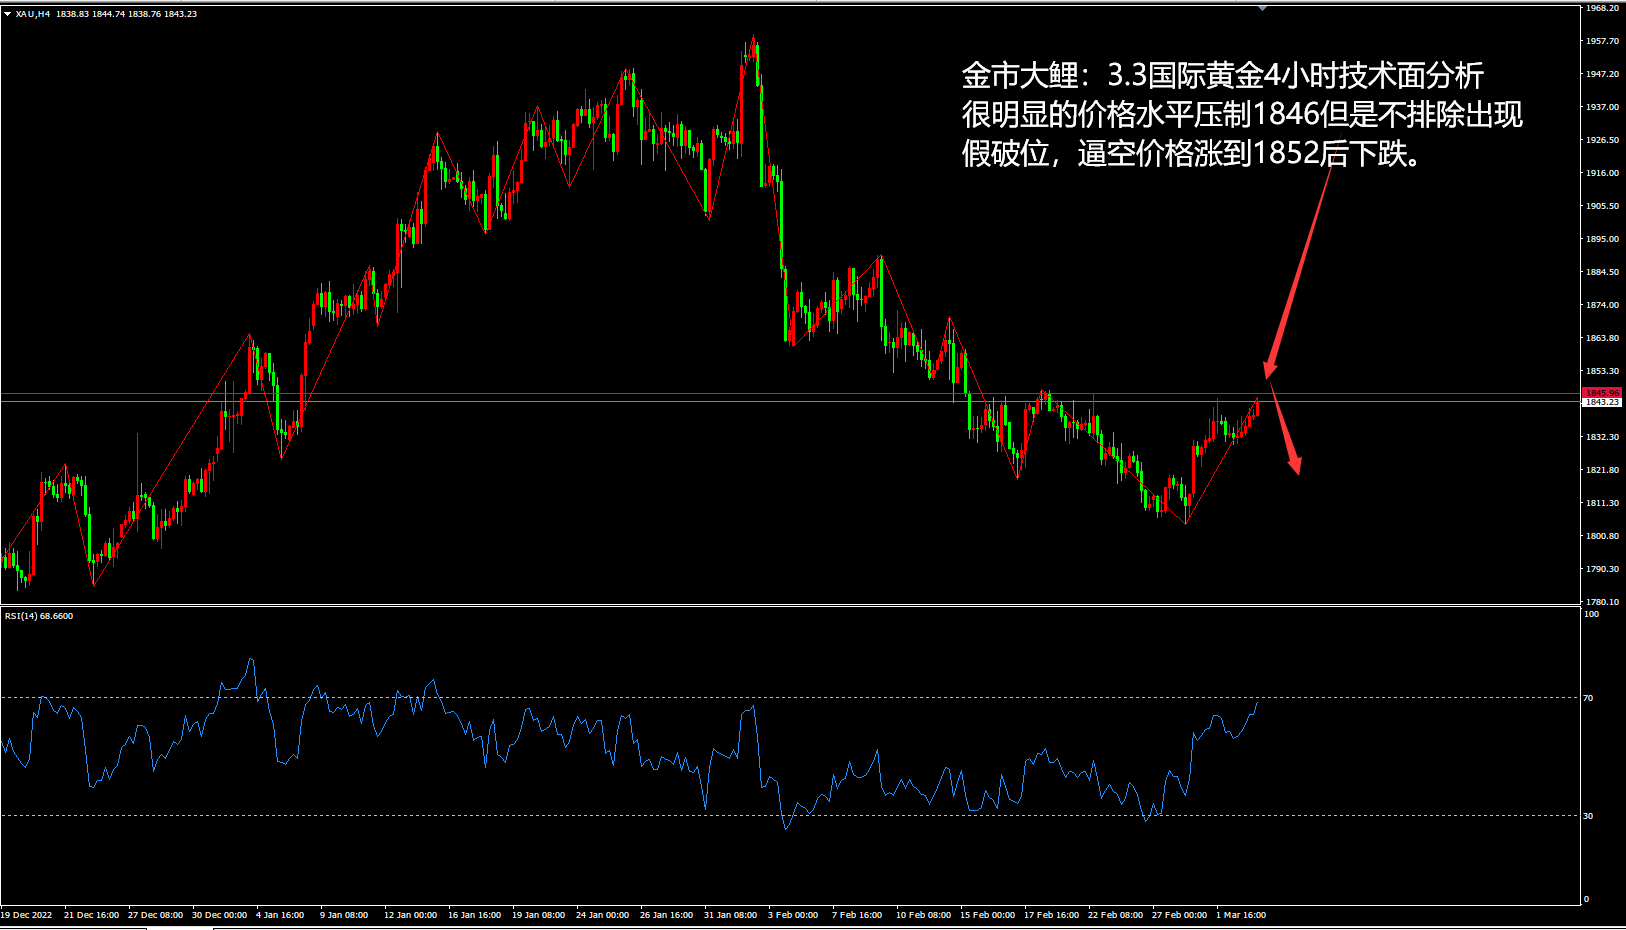Click the Chinese analysis text annotation

[1240, 115]
